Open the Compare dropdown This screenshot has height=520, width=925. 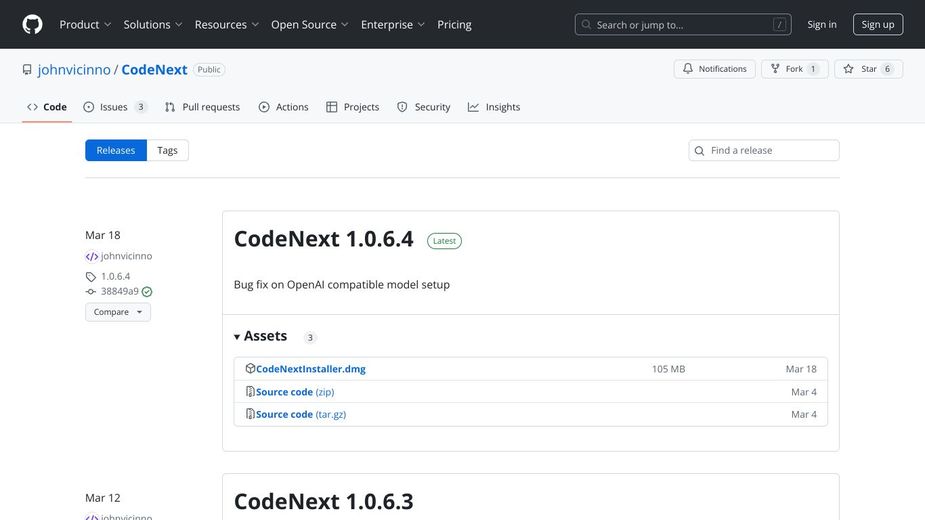[117, 312]
